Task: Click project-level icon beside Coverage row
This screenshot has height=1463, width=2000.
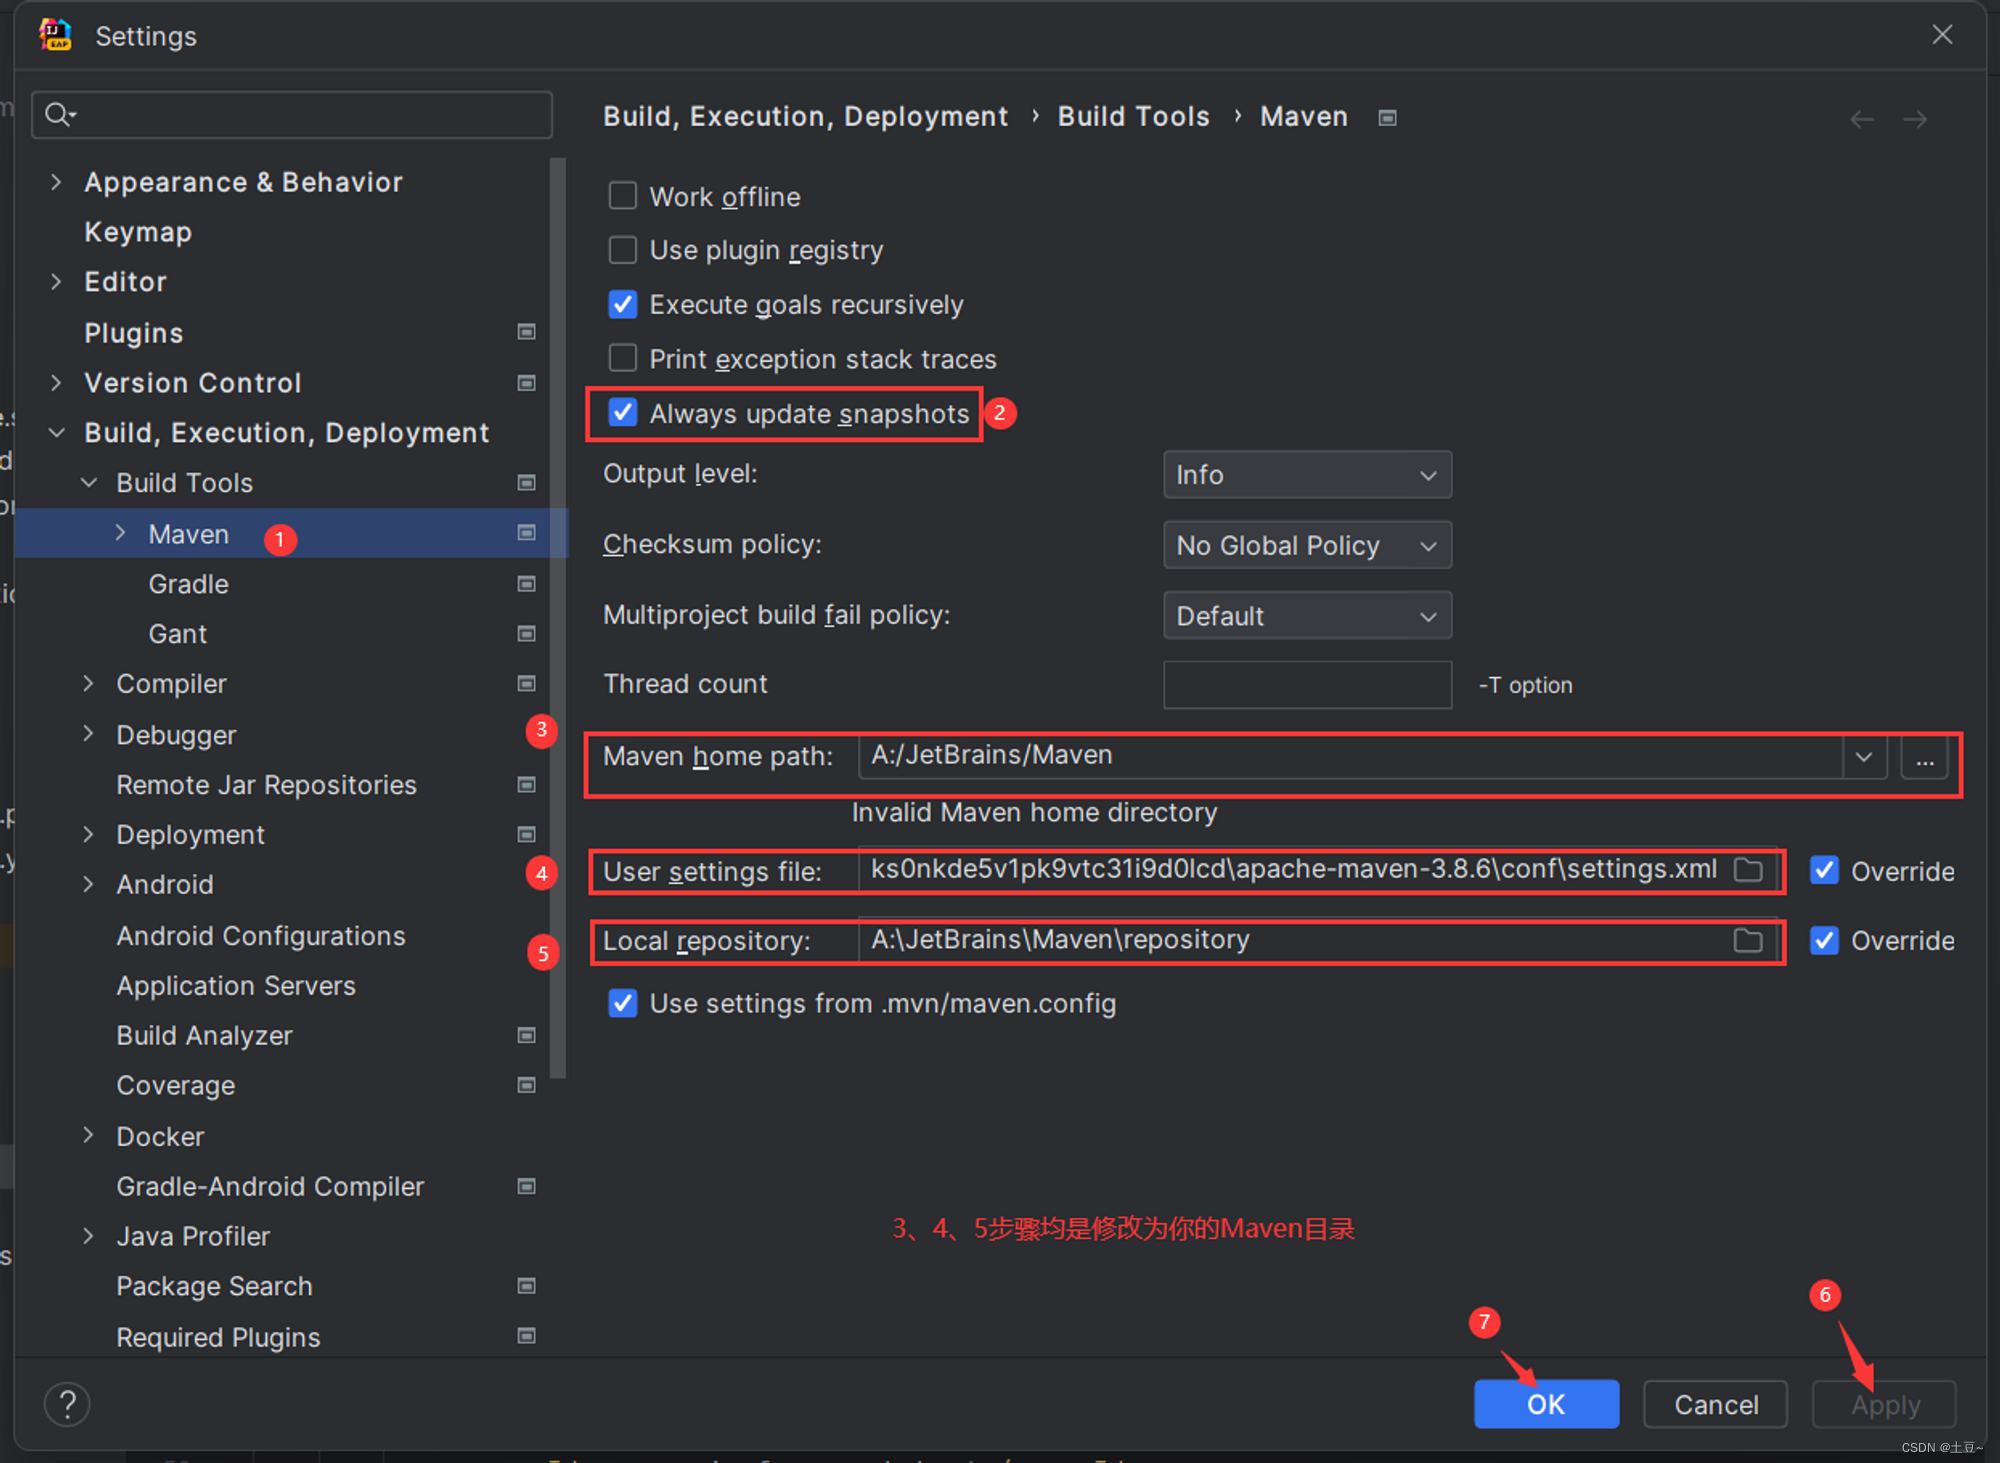Action: pyautogui.click(x=526, y=1086)
